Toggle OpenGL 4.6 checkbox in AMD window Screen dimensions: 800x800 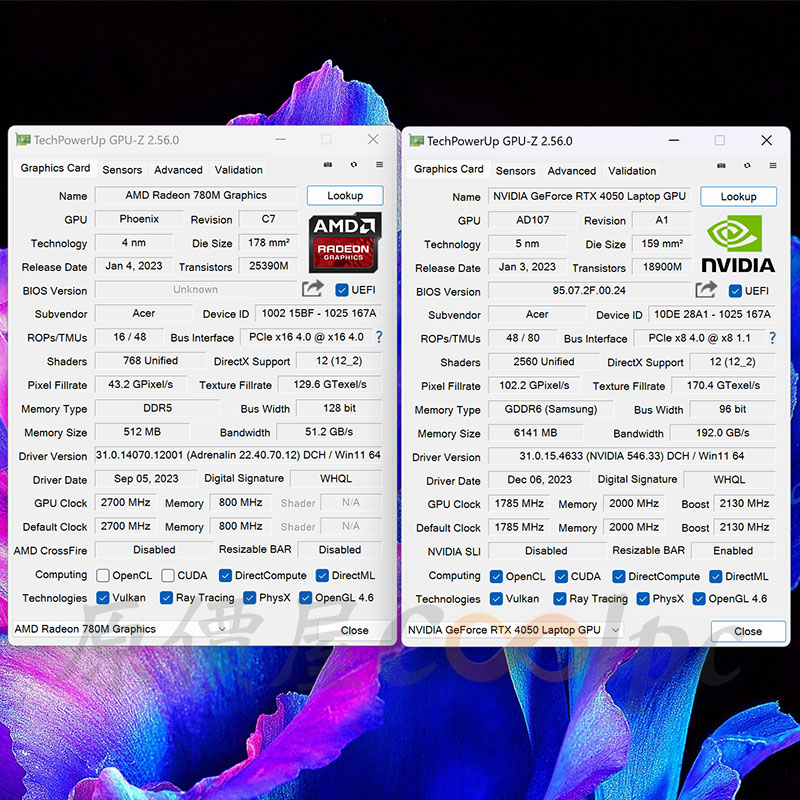pos(305,597)
